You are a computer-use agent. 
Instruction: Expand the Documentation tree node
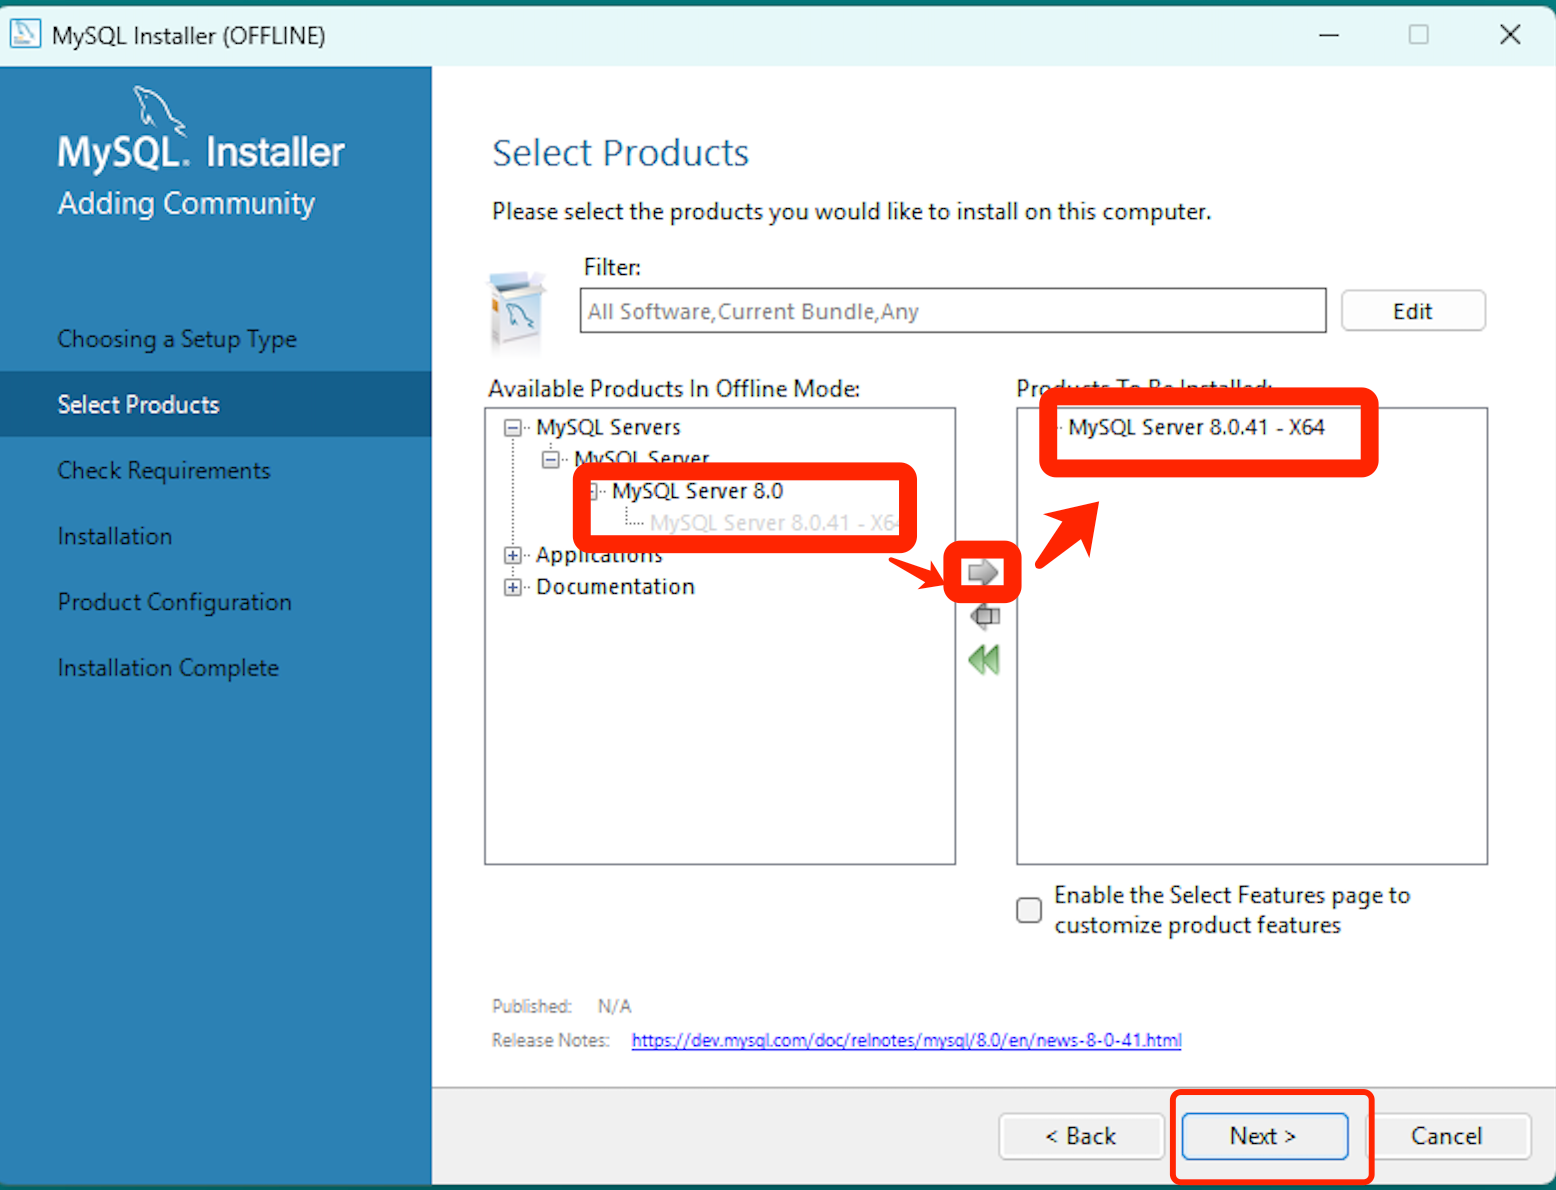(513, 587)
